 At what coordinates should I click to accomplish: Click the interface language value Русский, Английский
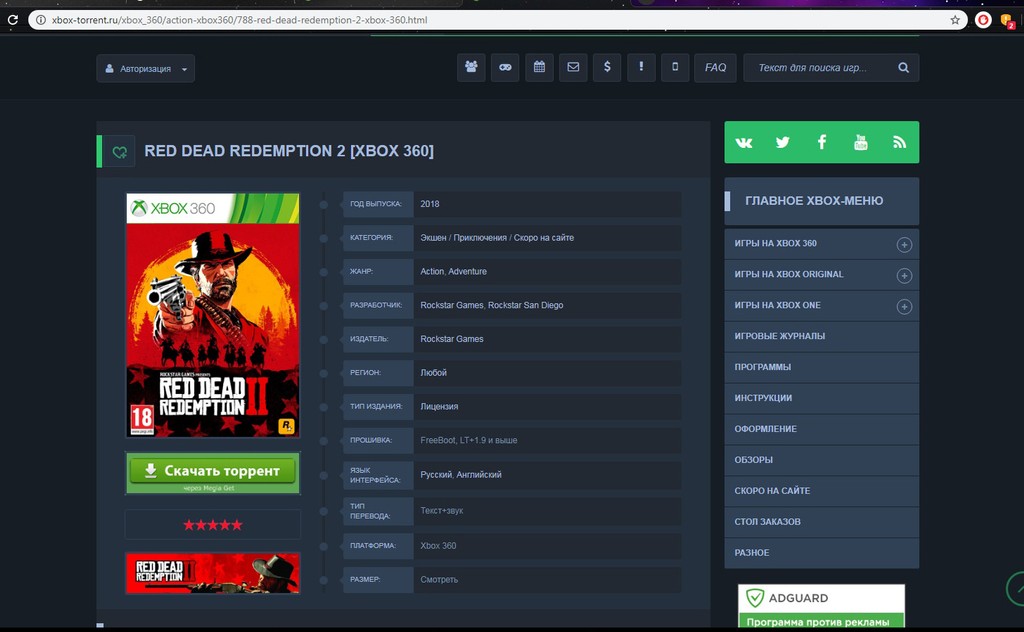point(461,475)
